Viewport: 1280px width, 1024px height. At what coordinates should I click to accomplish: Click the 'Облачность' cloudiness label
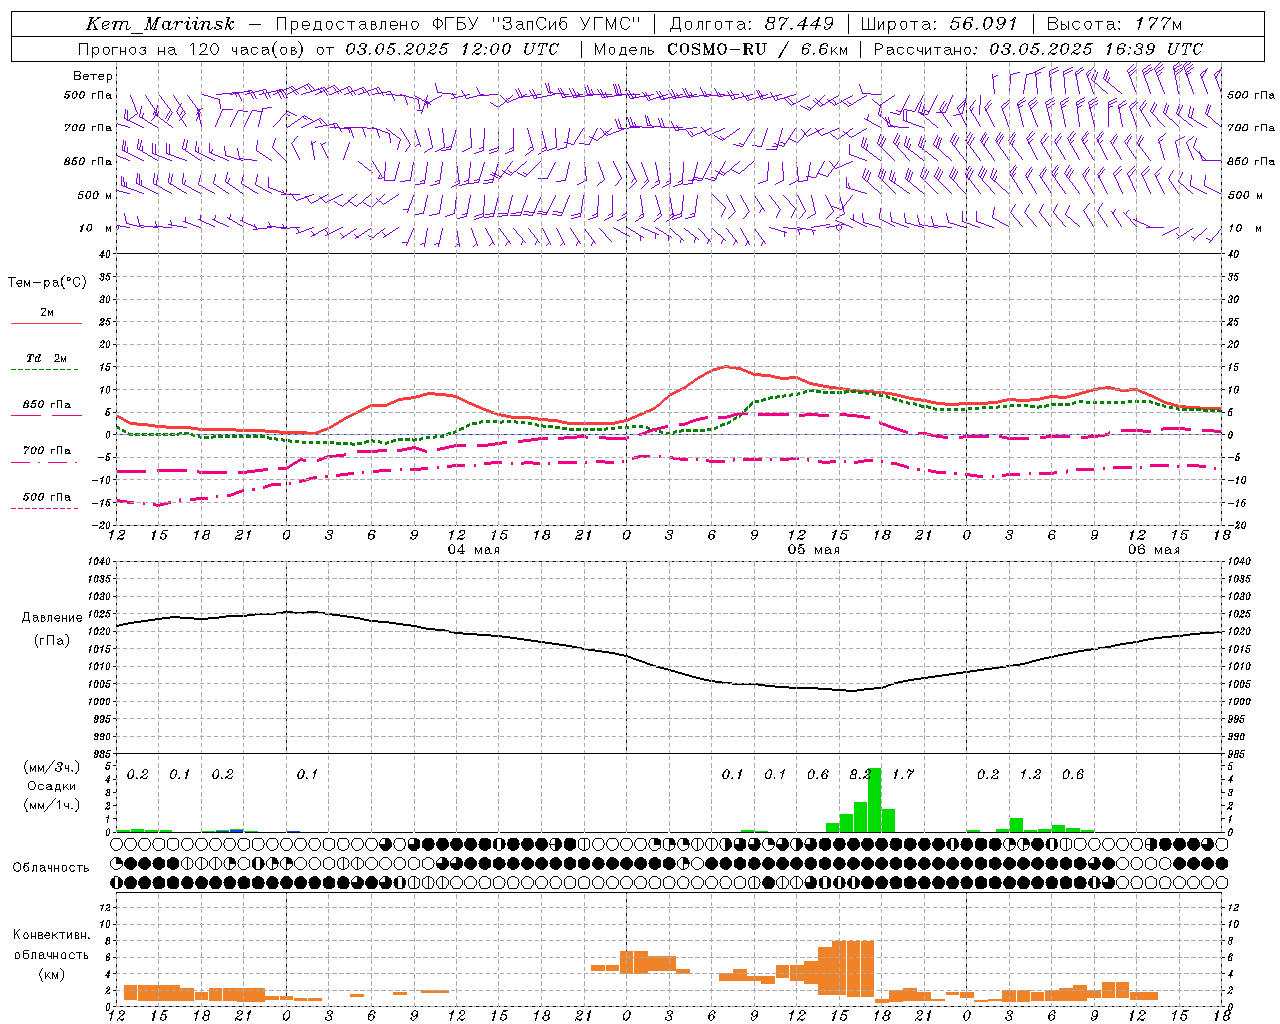(51, 868)
